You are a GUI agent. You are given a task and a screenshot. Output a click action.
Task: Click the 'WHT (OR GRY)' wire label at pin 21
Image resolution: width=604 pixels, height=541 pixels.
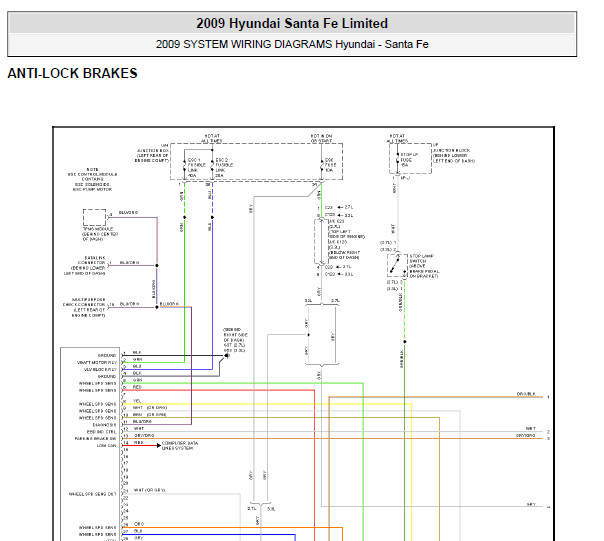[149, 490]
